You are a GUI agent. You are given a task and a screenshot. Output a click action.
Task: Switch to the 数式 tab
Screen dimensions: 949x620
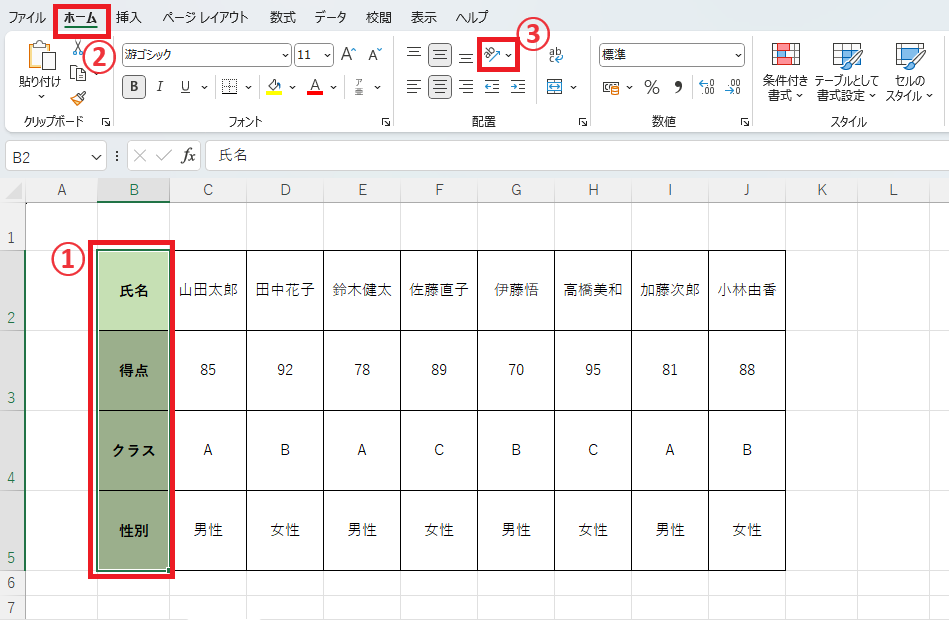(283, 18)
